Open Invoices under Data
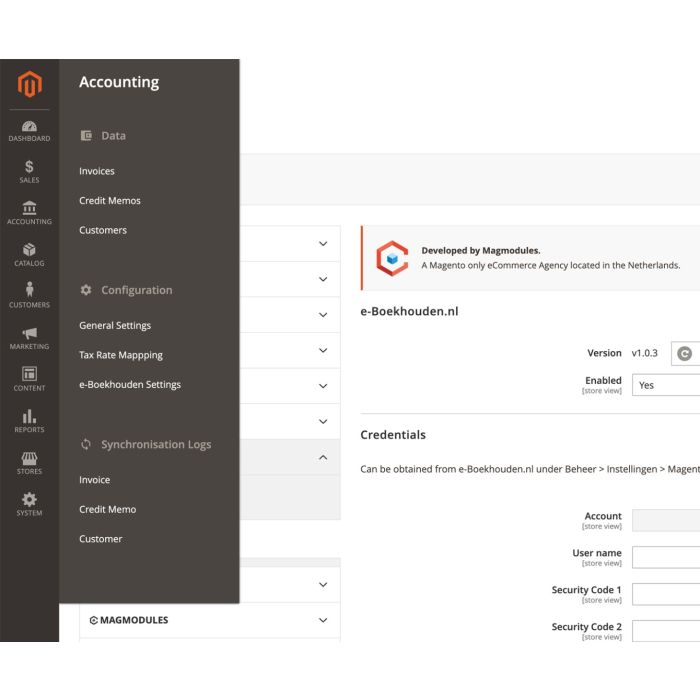 coord(97,171)
